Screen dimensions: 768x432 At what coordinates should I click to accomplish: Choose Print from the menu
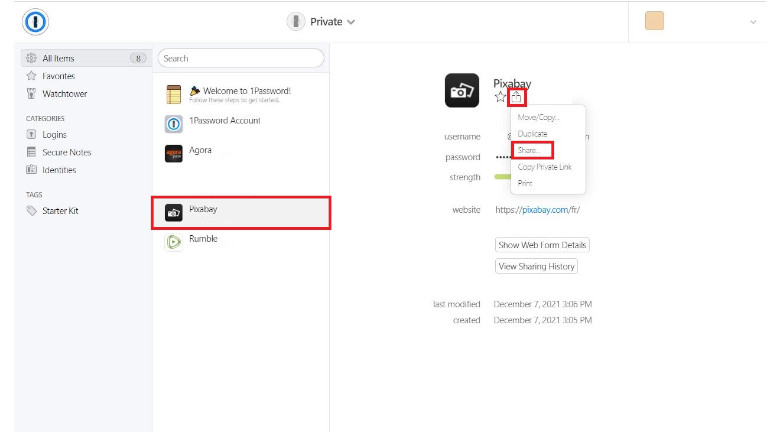pos(525,183)
